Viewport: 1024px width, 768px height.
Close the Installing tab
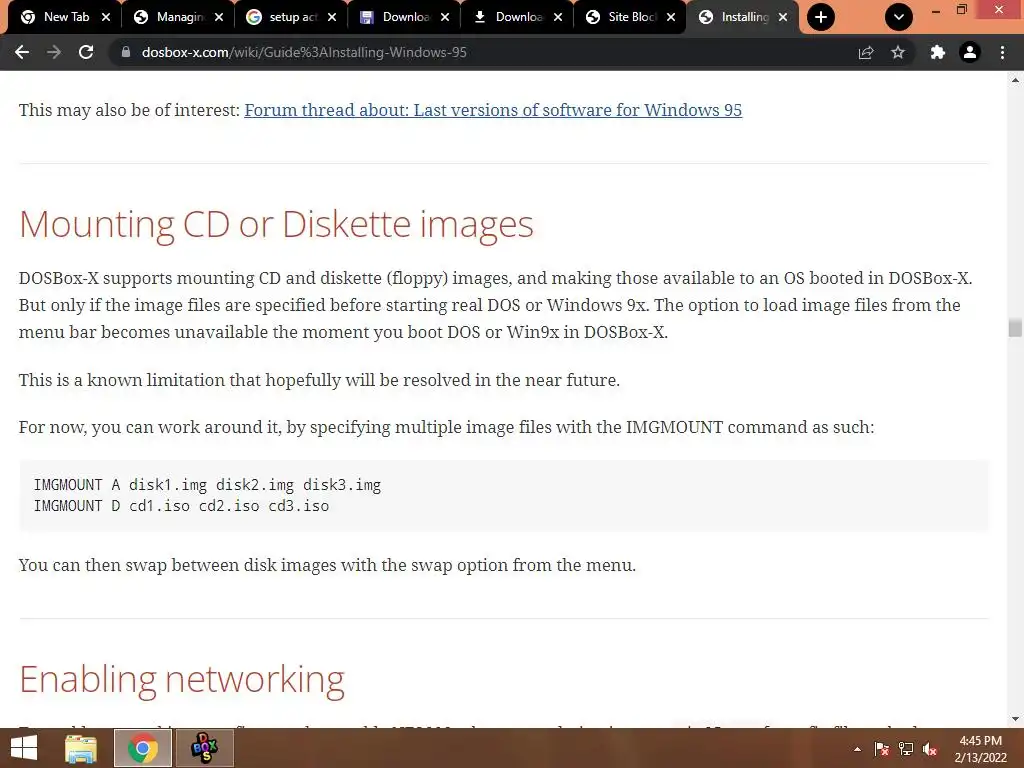[783, 17]
